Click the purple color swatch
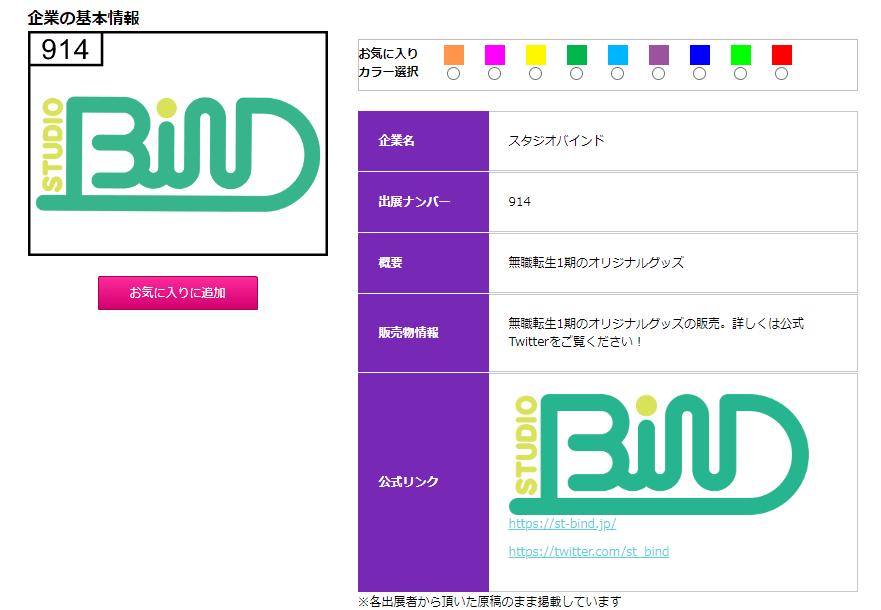Viewport: 881px width, 610px height. tap(658, 56)
